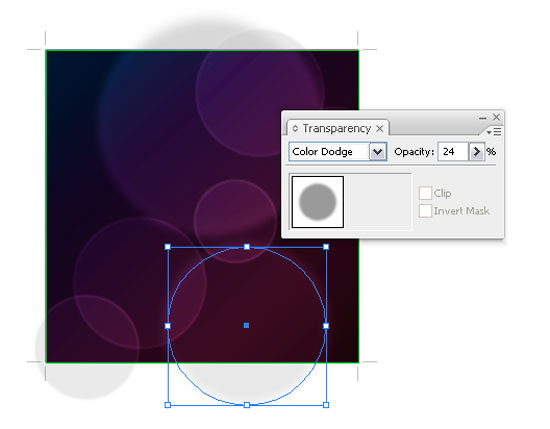This screenshot has width=550, height=429.
Task: Click the bottom-middle handle of the bounding box
Action: coord(247,405)
